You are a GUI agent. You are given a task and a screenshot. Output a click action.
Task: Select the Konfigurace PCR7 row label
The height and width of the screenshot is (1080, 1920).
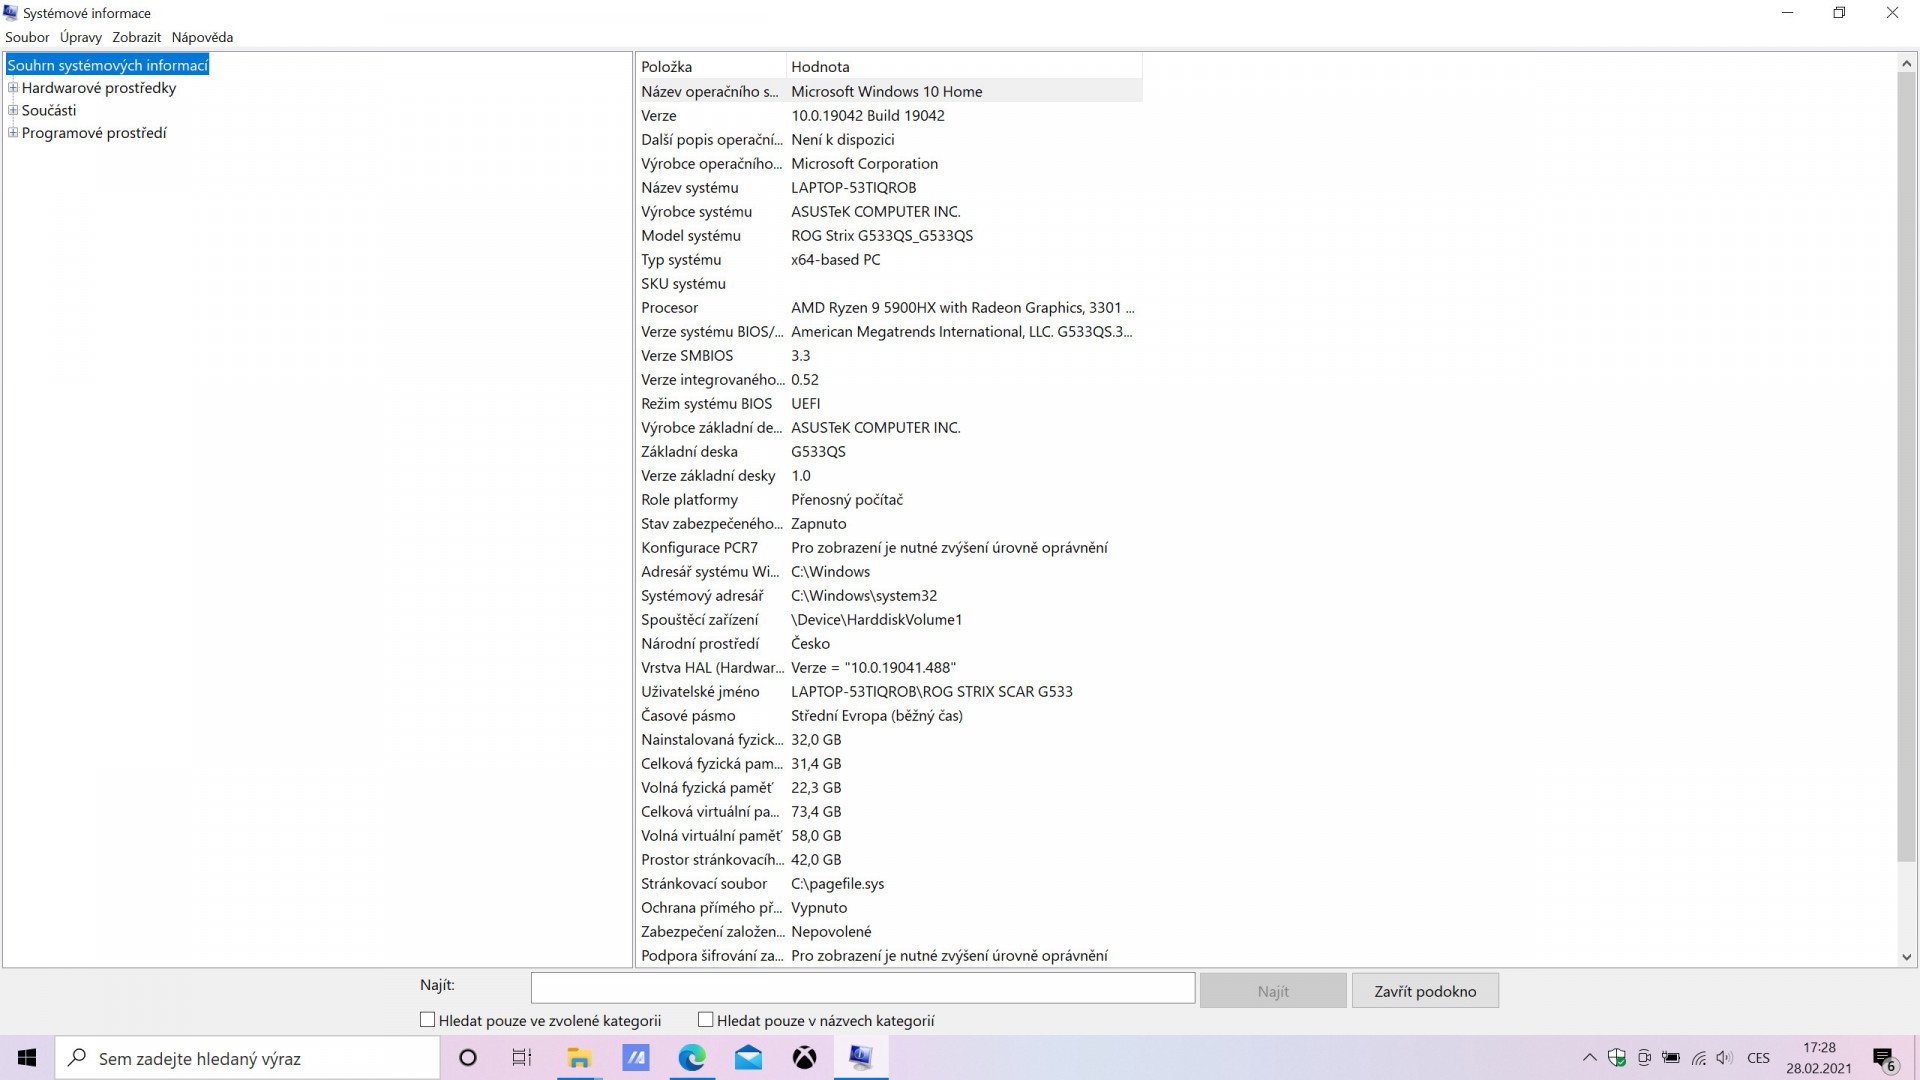pos(699,547)
